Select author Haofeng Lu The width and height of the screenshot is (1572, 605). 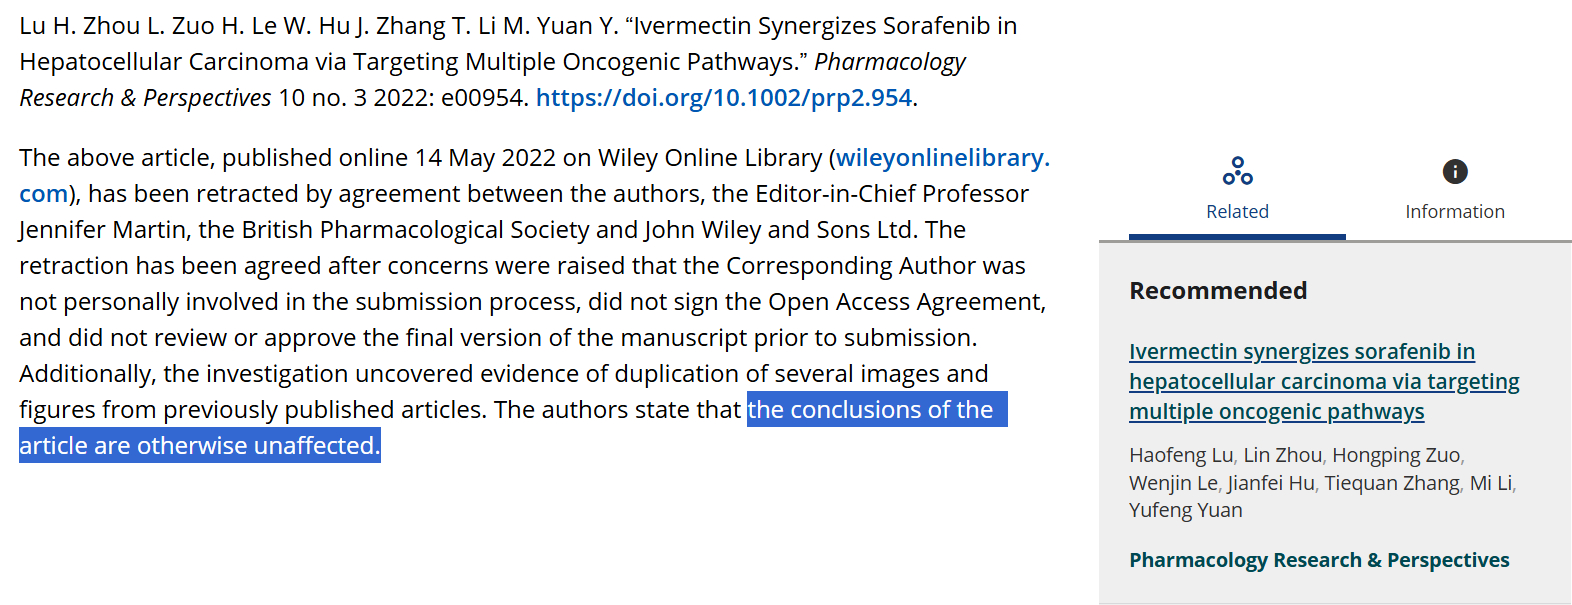pos(1181,455)
